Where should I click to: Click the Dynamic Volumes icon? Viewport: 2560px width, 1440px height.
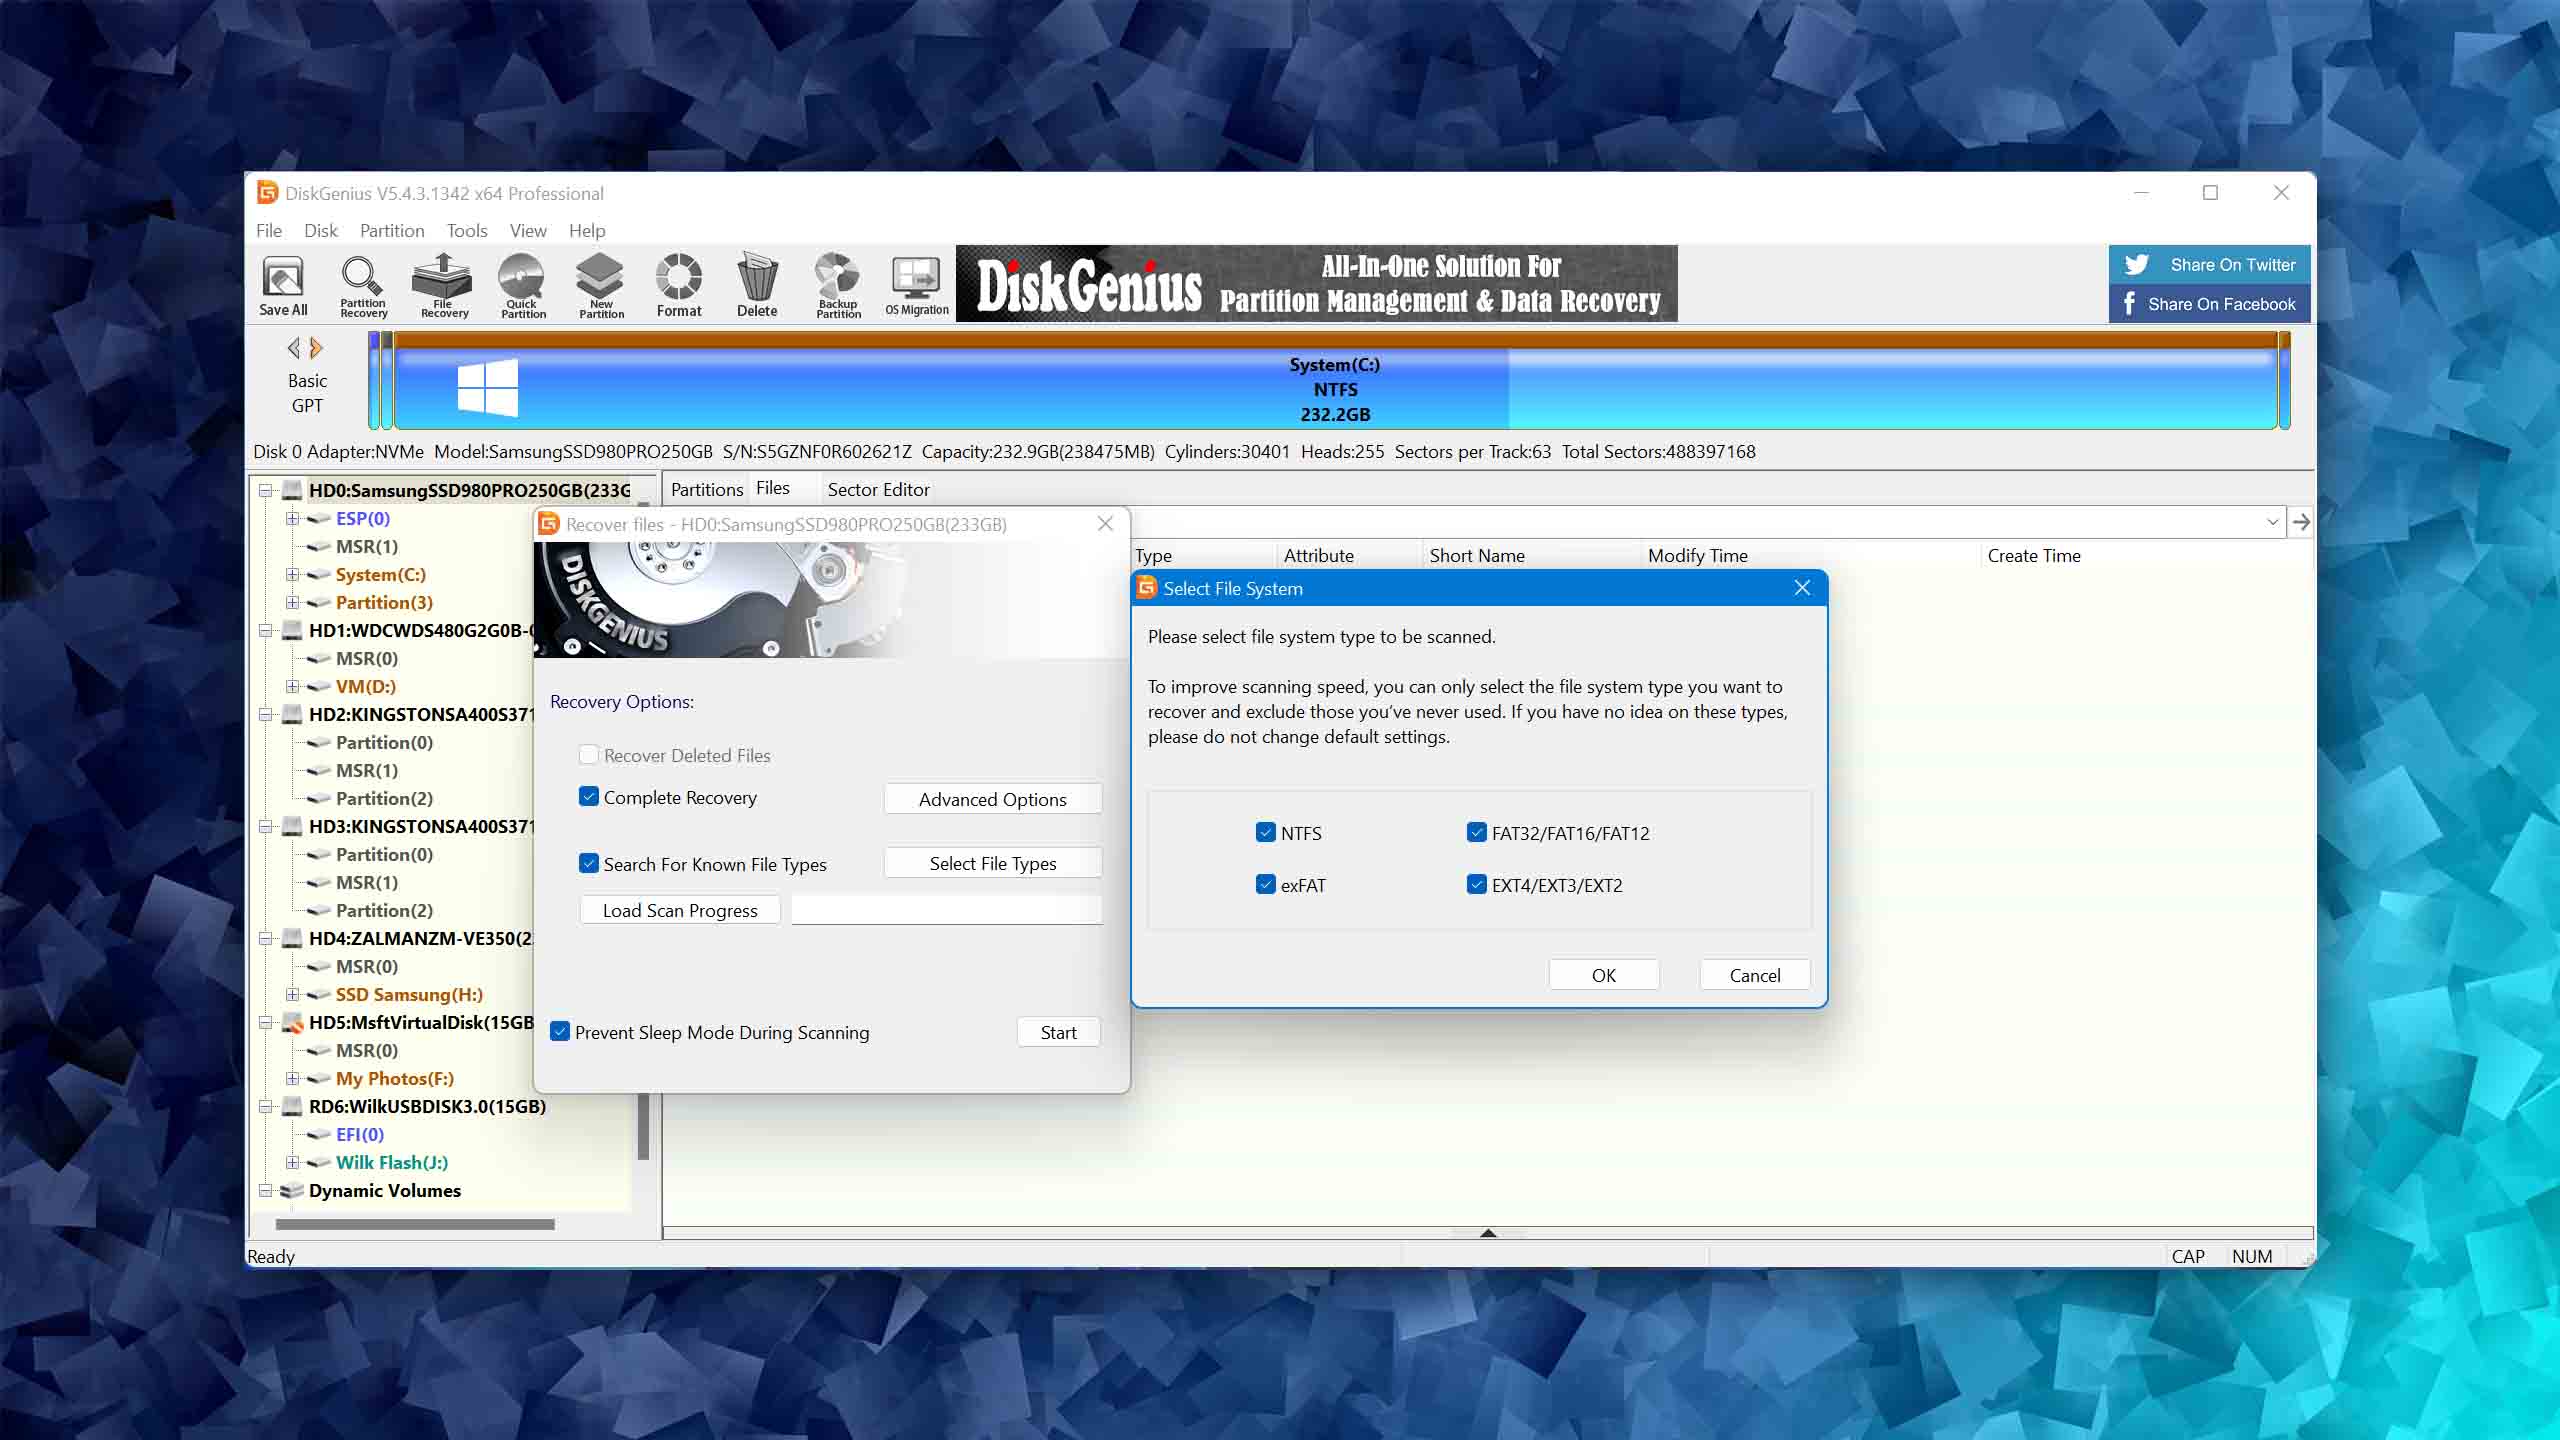coord(292,1190)
